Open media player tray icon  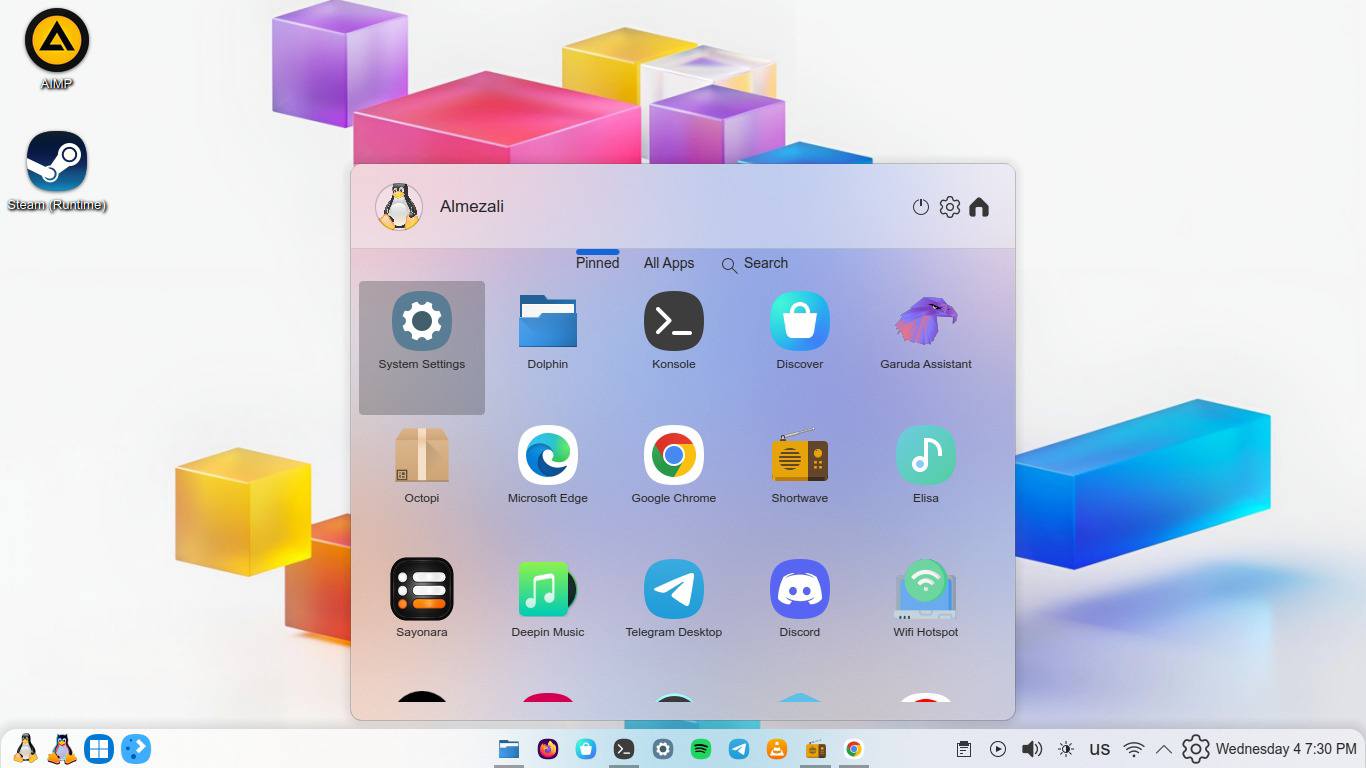pyautogui.click(x=998, y=749)
